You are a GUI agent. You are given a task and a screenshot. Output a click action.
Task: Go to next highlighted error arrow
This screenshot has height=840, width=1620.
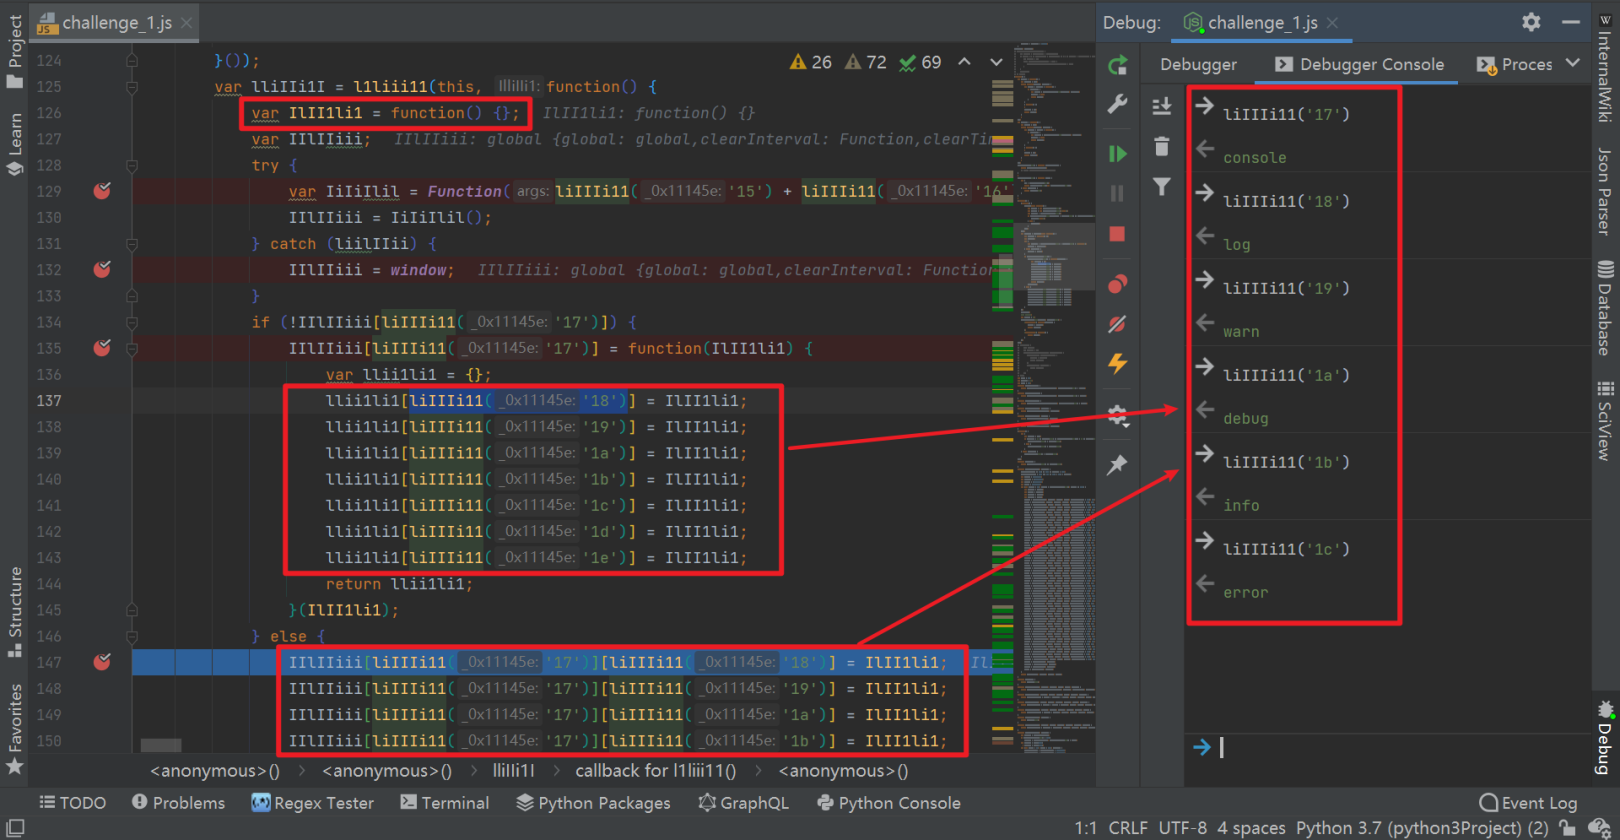pos(996,62)
